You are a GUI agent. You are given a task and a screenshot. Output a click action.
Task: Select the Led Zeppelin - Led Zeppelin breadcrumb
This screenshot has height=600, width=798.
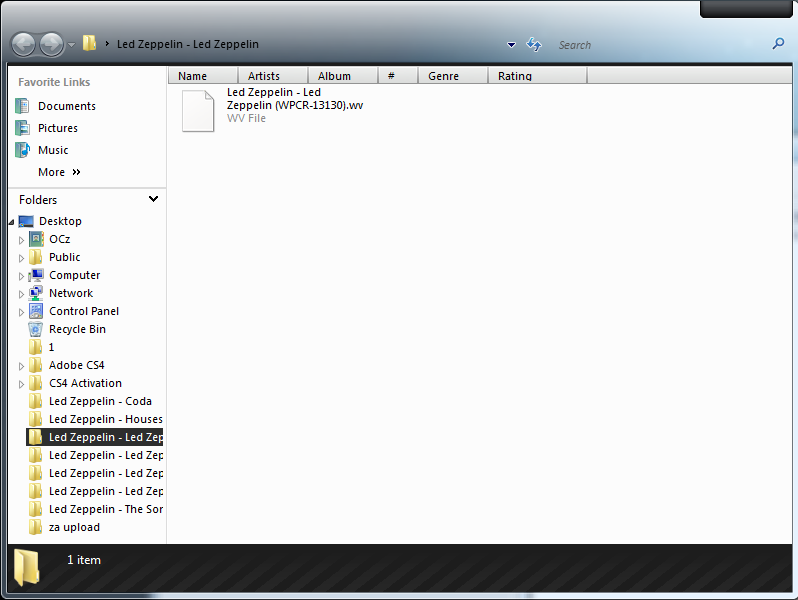coord(188,44)
